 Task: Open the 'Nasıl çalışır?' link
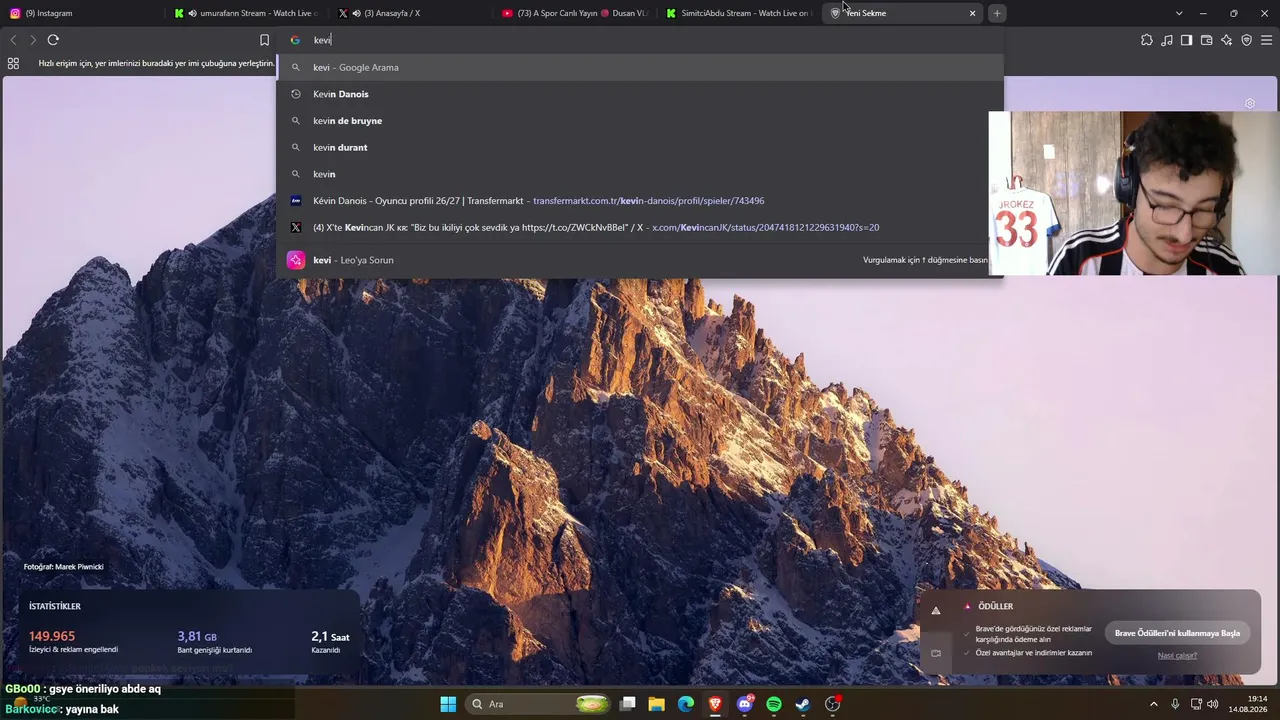tap(1177, 655)
